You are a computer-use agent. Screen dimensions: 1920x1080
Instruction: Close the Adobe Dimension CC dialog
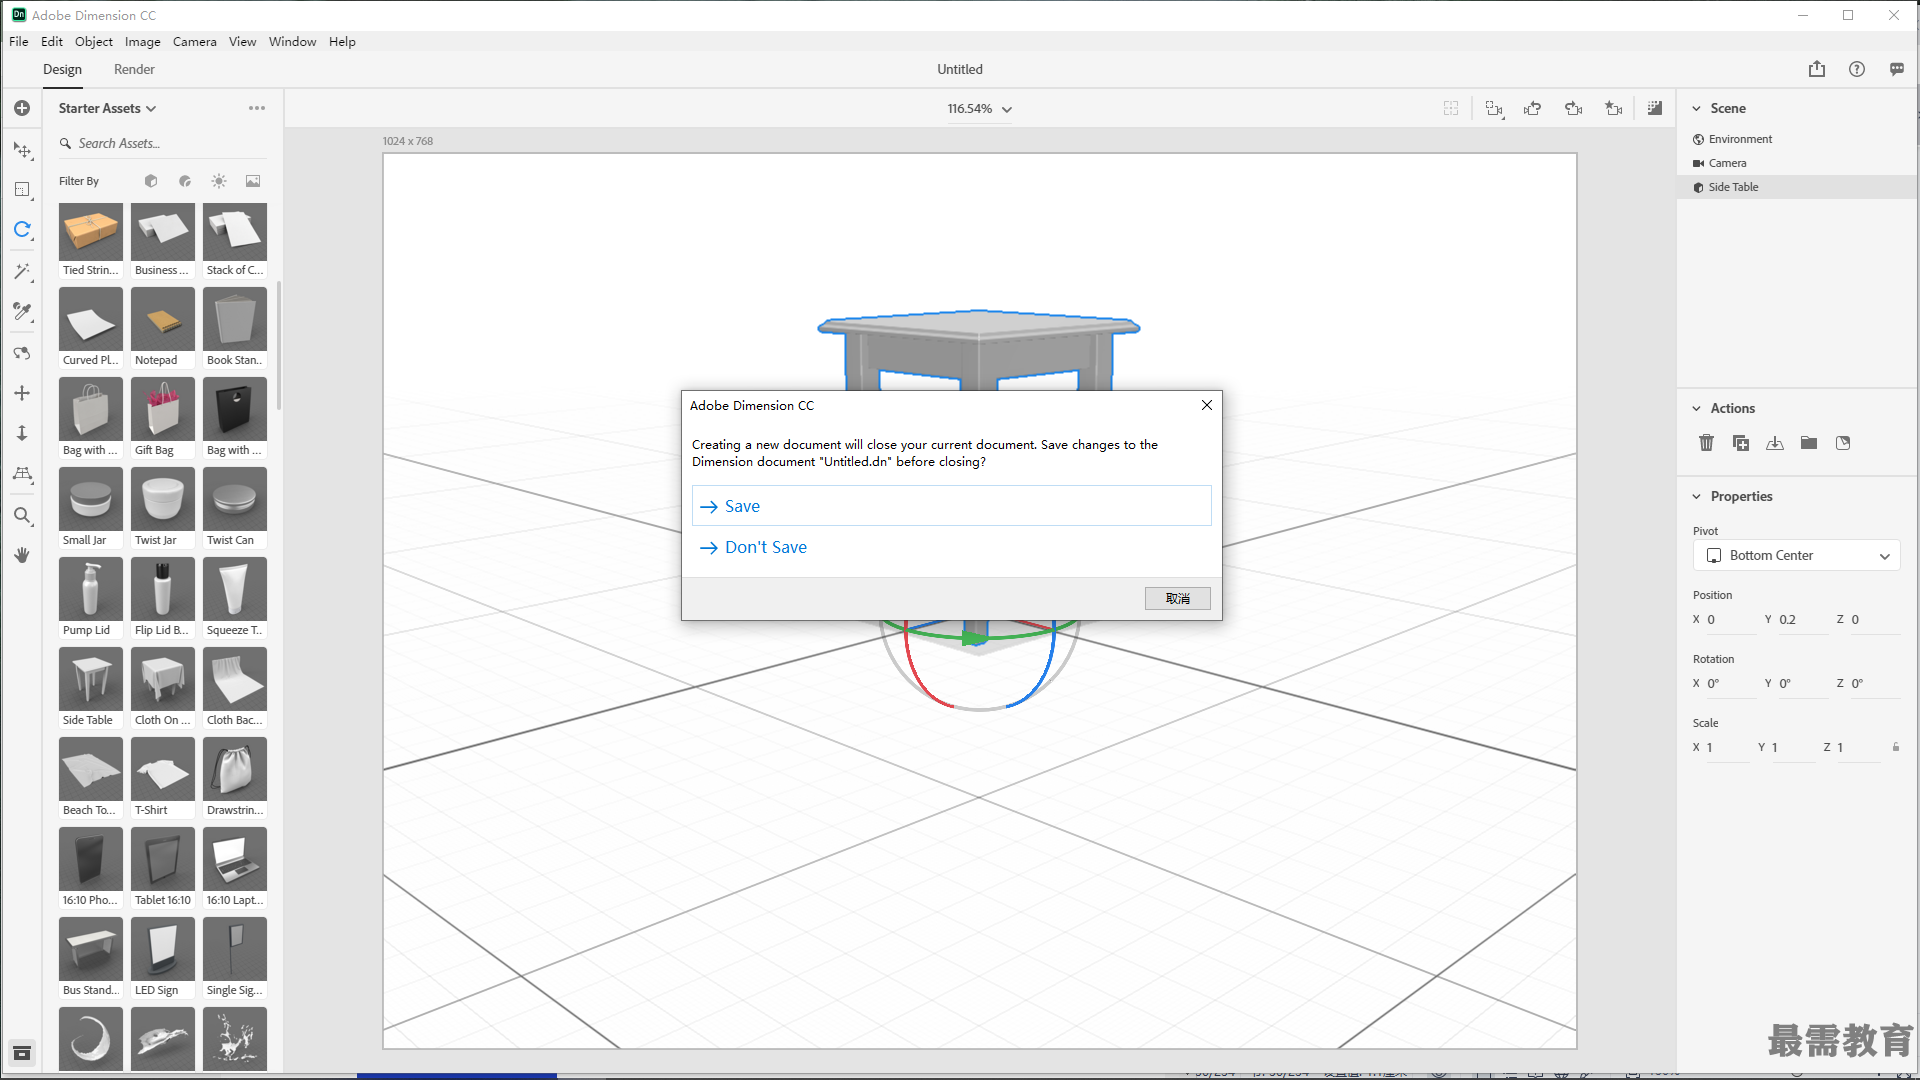coord(1207,405)
